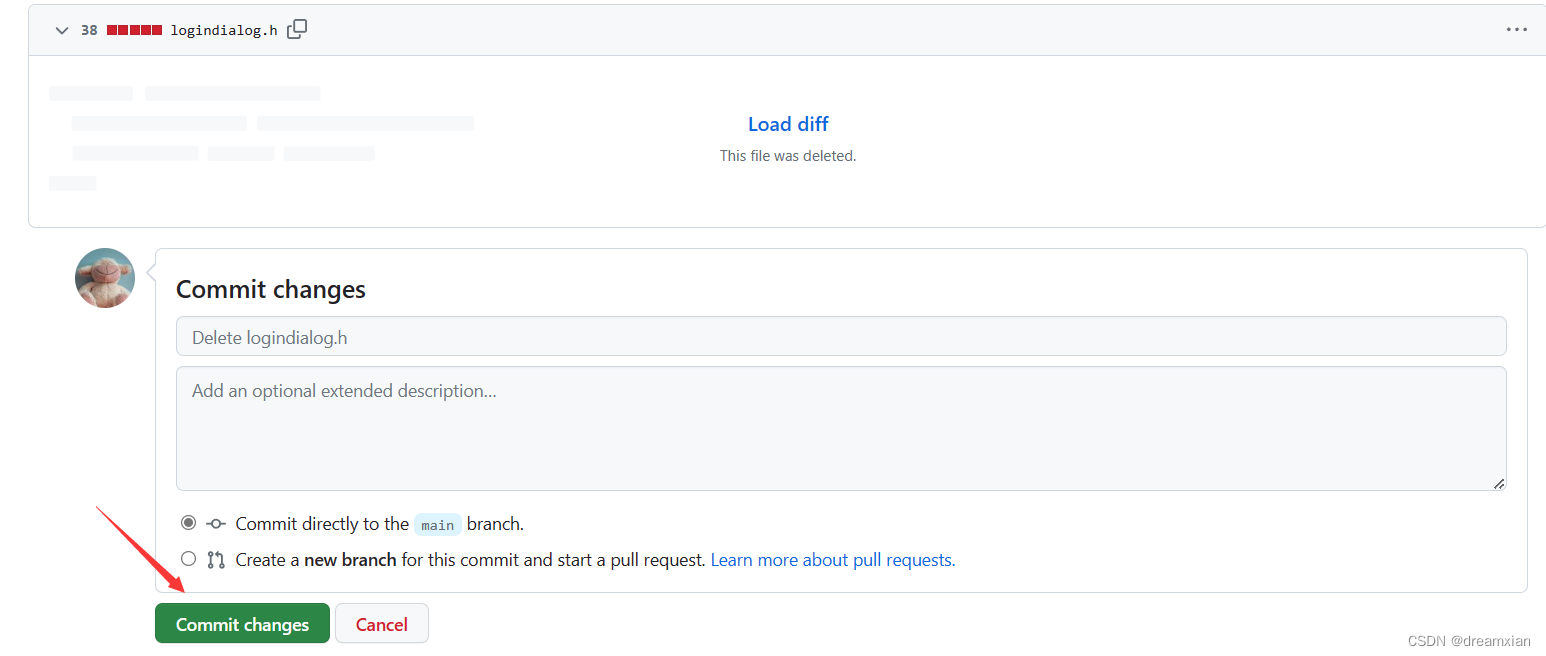Click the description textarea resize grip
The height and width of the screenshot is (656, 1546).
(x=1499, y=484)
